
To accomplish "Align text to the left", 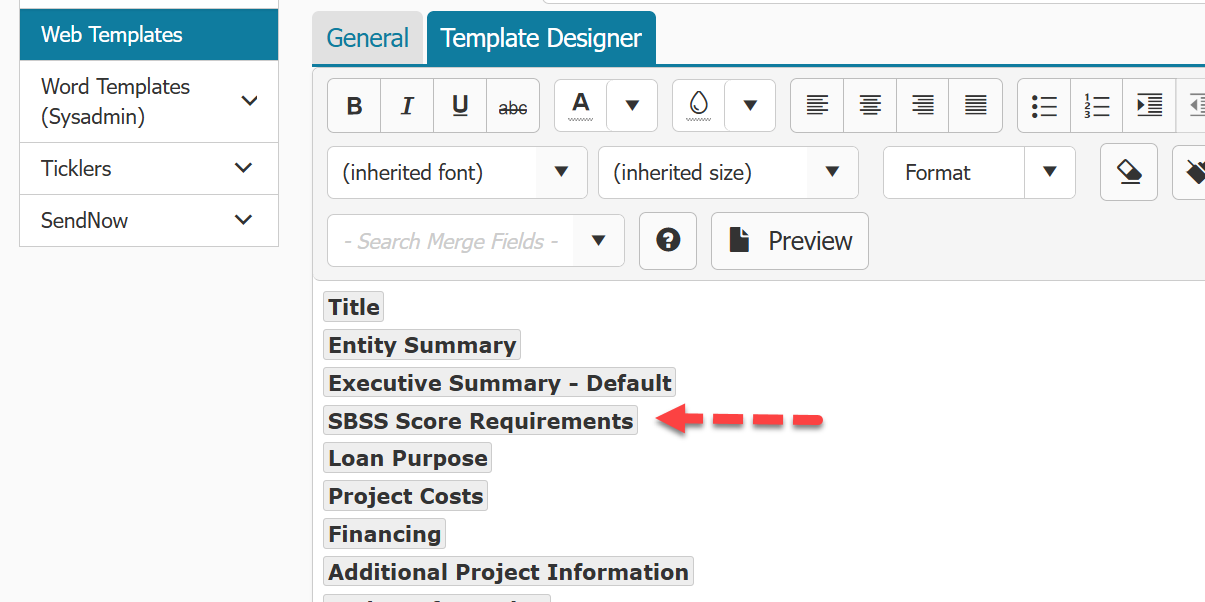I will point(817,106).
